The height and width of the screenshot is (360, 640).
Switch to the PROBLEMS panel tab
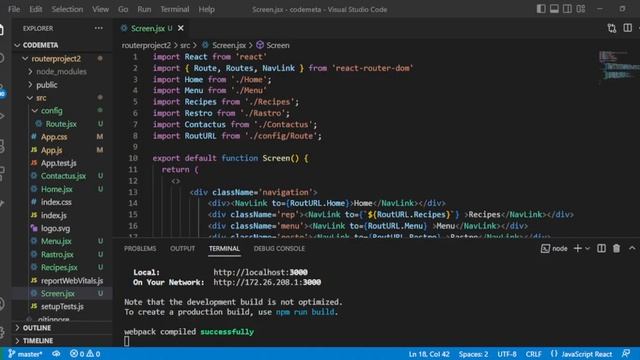[140, 249]
